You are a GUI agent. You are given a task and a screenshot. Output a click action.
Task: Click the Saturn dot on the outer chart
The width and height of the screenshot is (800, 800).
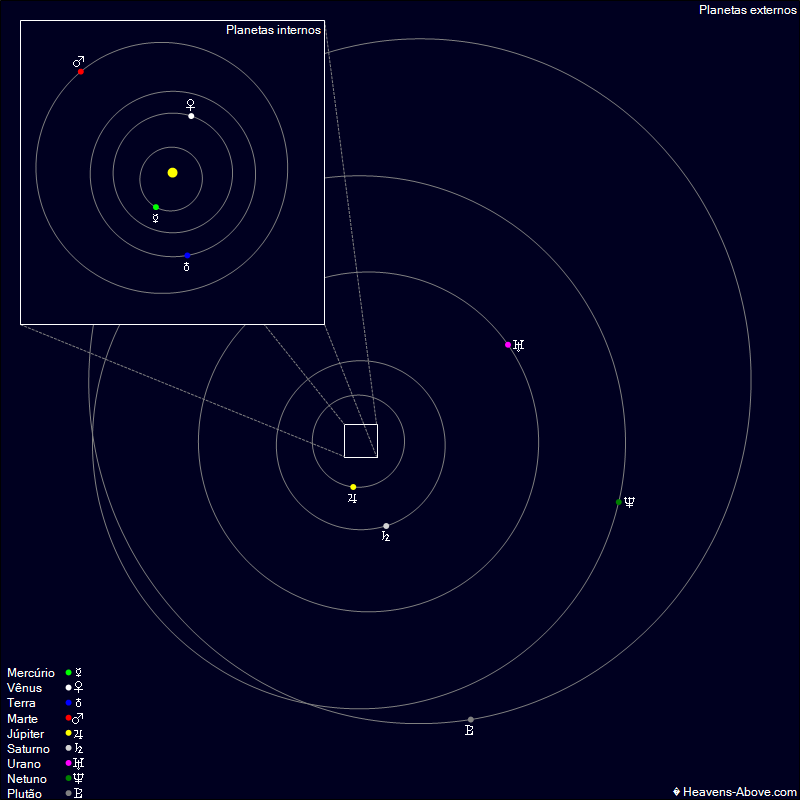(386, 526)
